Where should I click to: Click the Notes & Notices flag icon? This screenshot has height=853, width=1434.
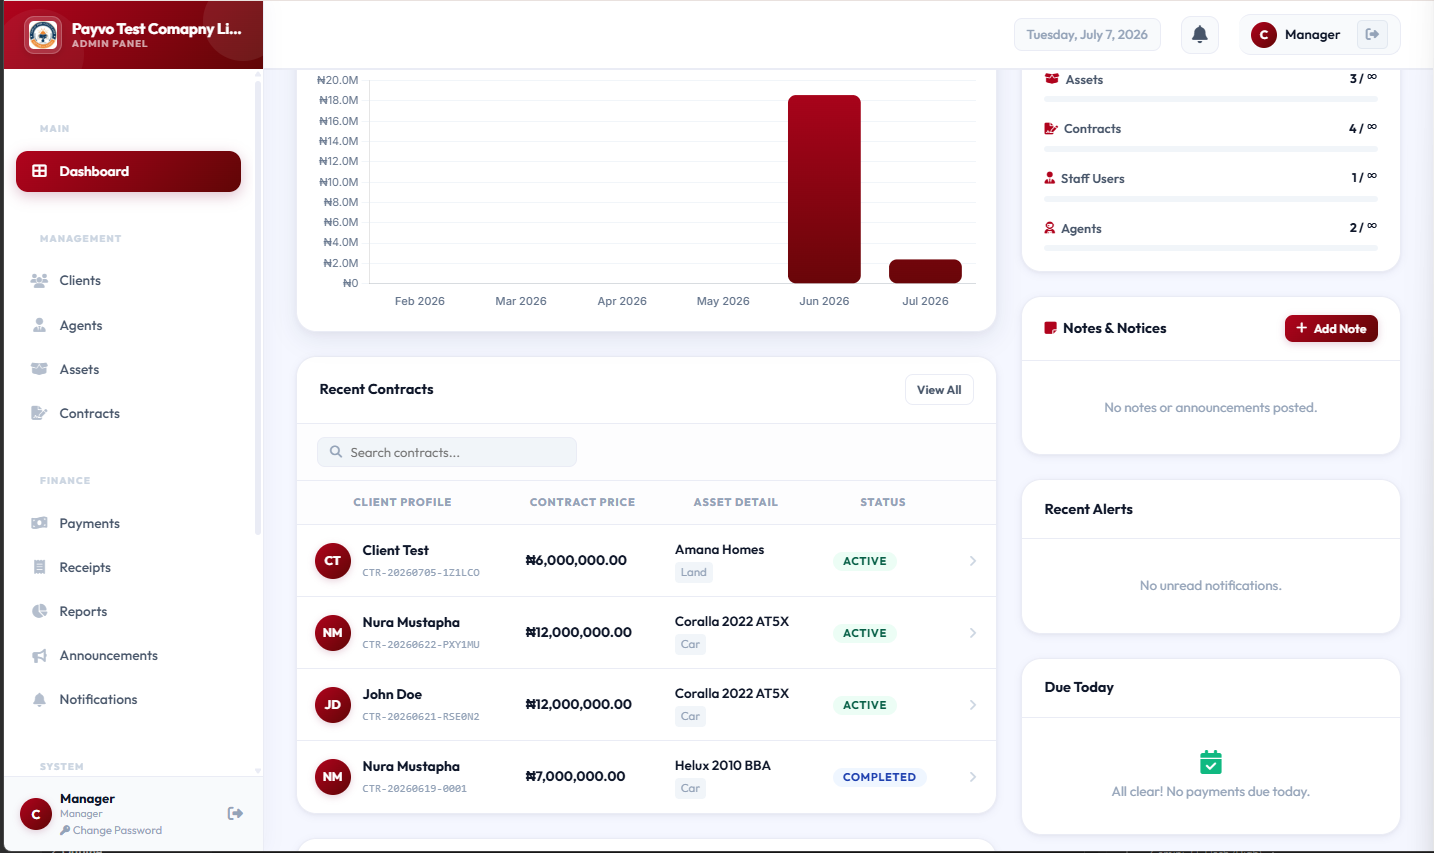point(1051,328)
